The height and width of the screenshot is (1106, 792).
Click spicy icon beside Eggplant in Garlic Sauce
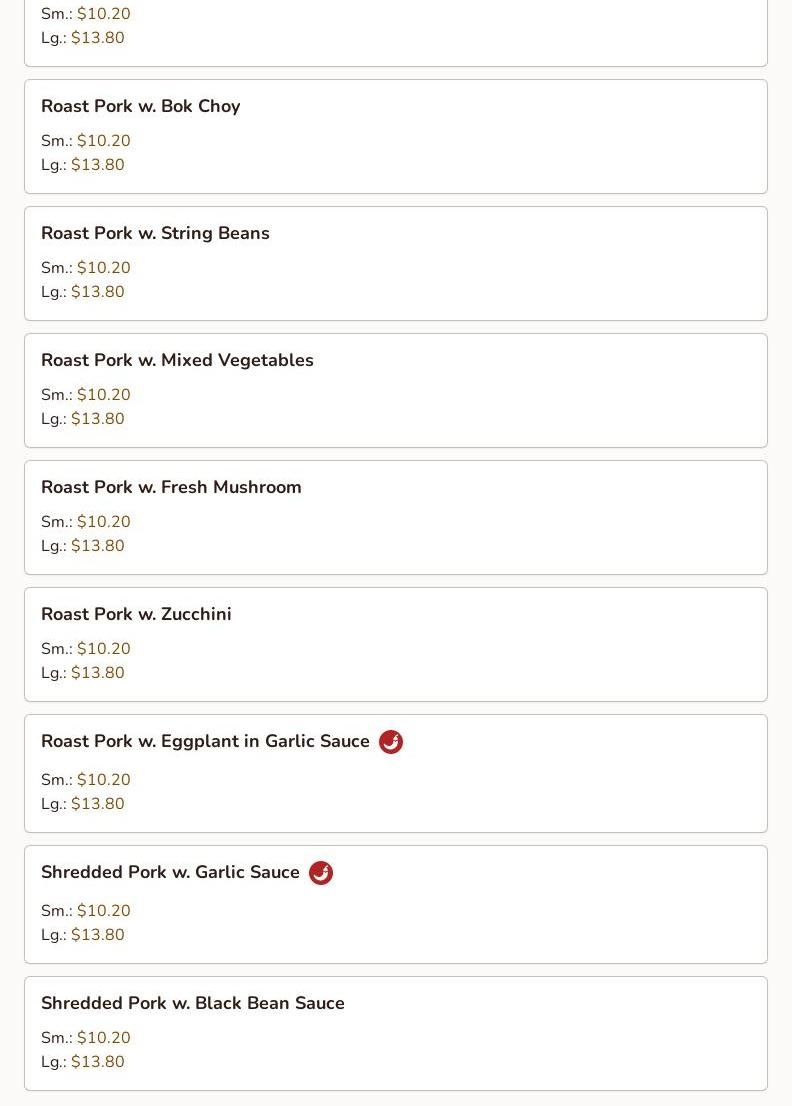click(x=391, y=742)
